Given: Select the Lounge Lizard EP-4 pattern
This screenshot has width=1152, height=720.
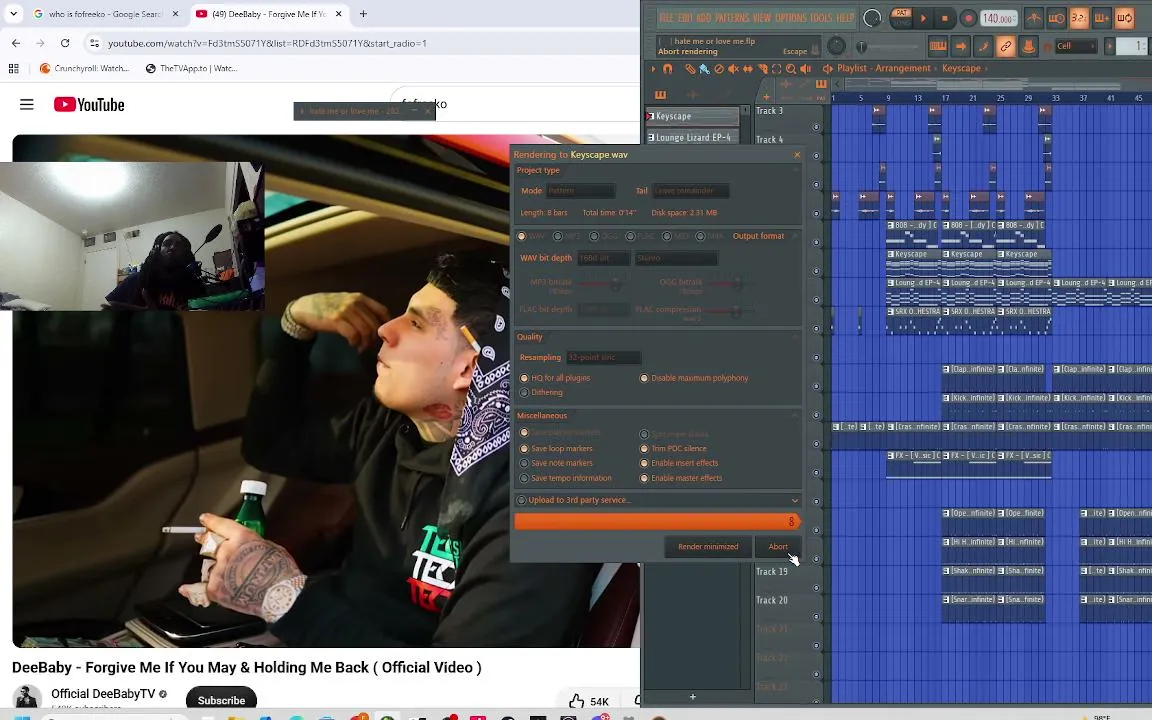Looking at the screenshot, I should (692, 137).
